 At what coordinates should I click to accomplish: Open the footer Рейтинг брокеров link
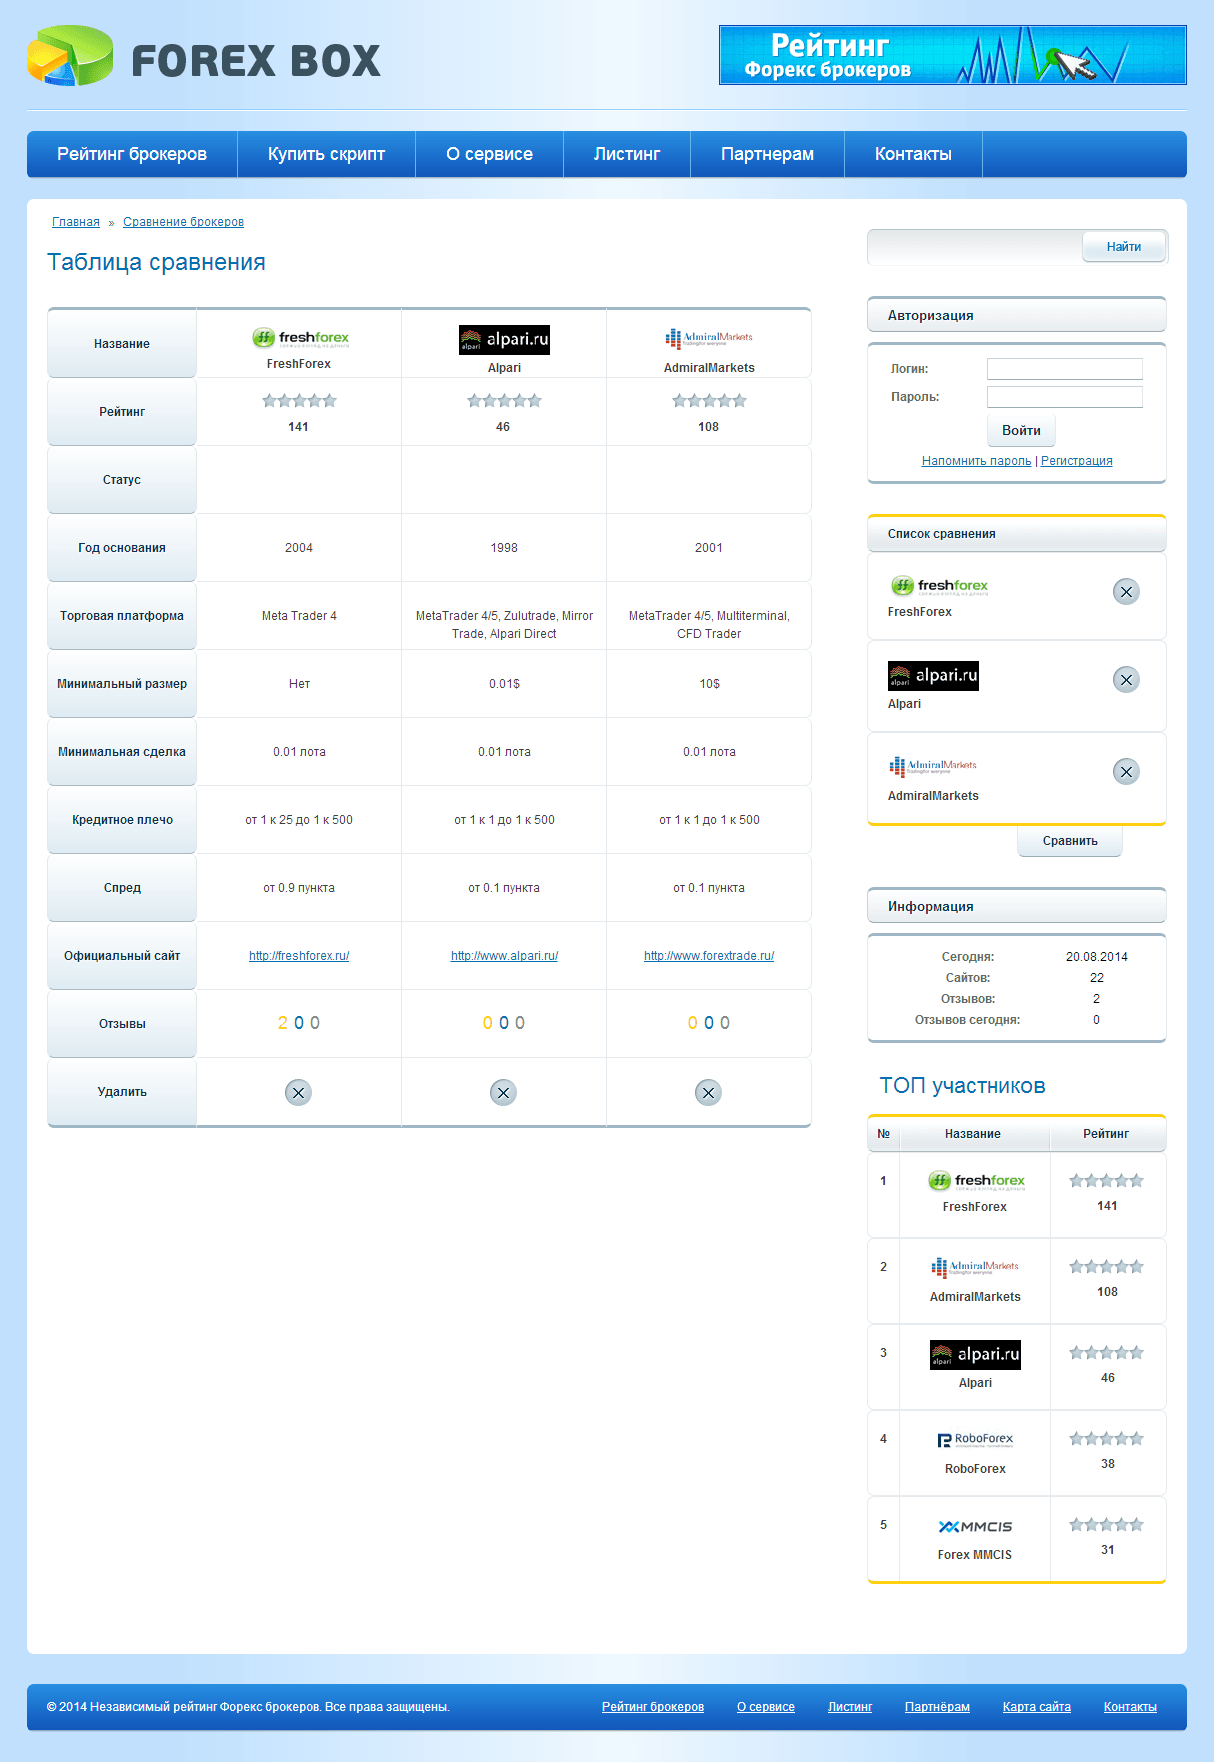coord(653,1707)
